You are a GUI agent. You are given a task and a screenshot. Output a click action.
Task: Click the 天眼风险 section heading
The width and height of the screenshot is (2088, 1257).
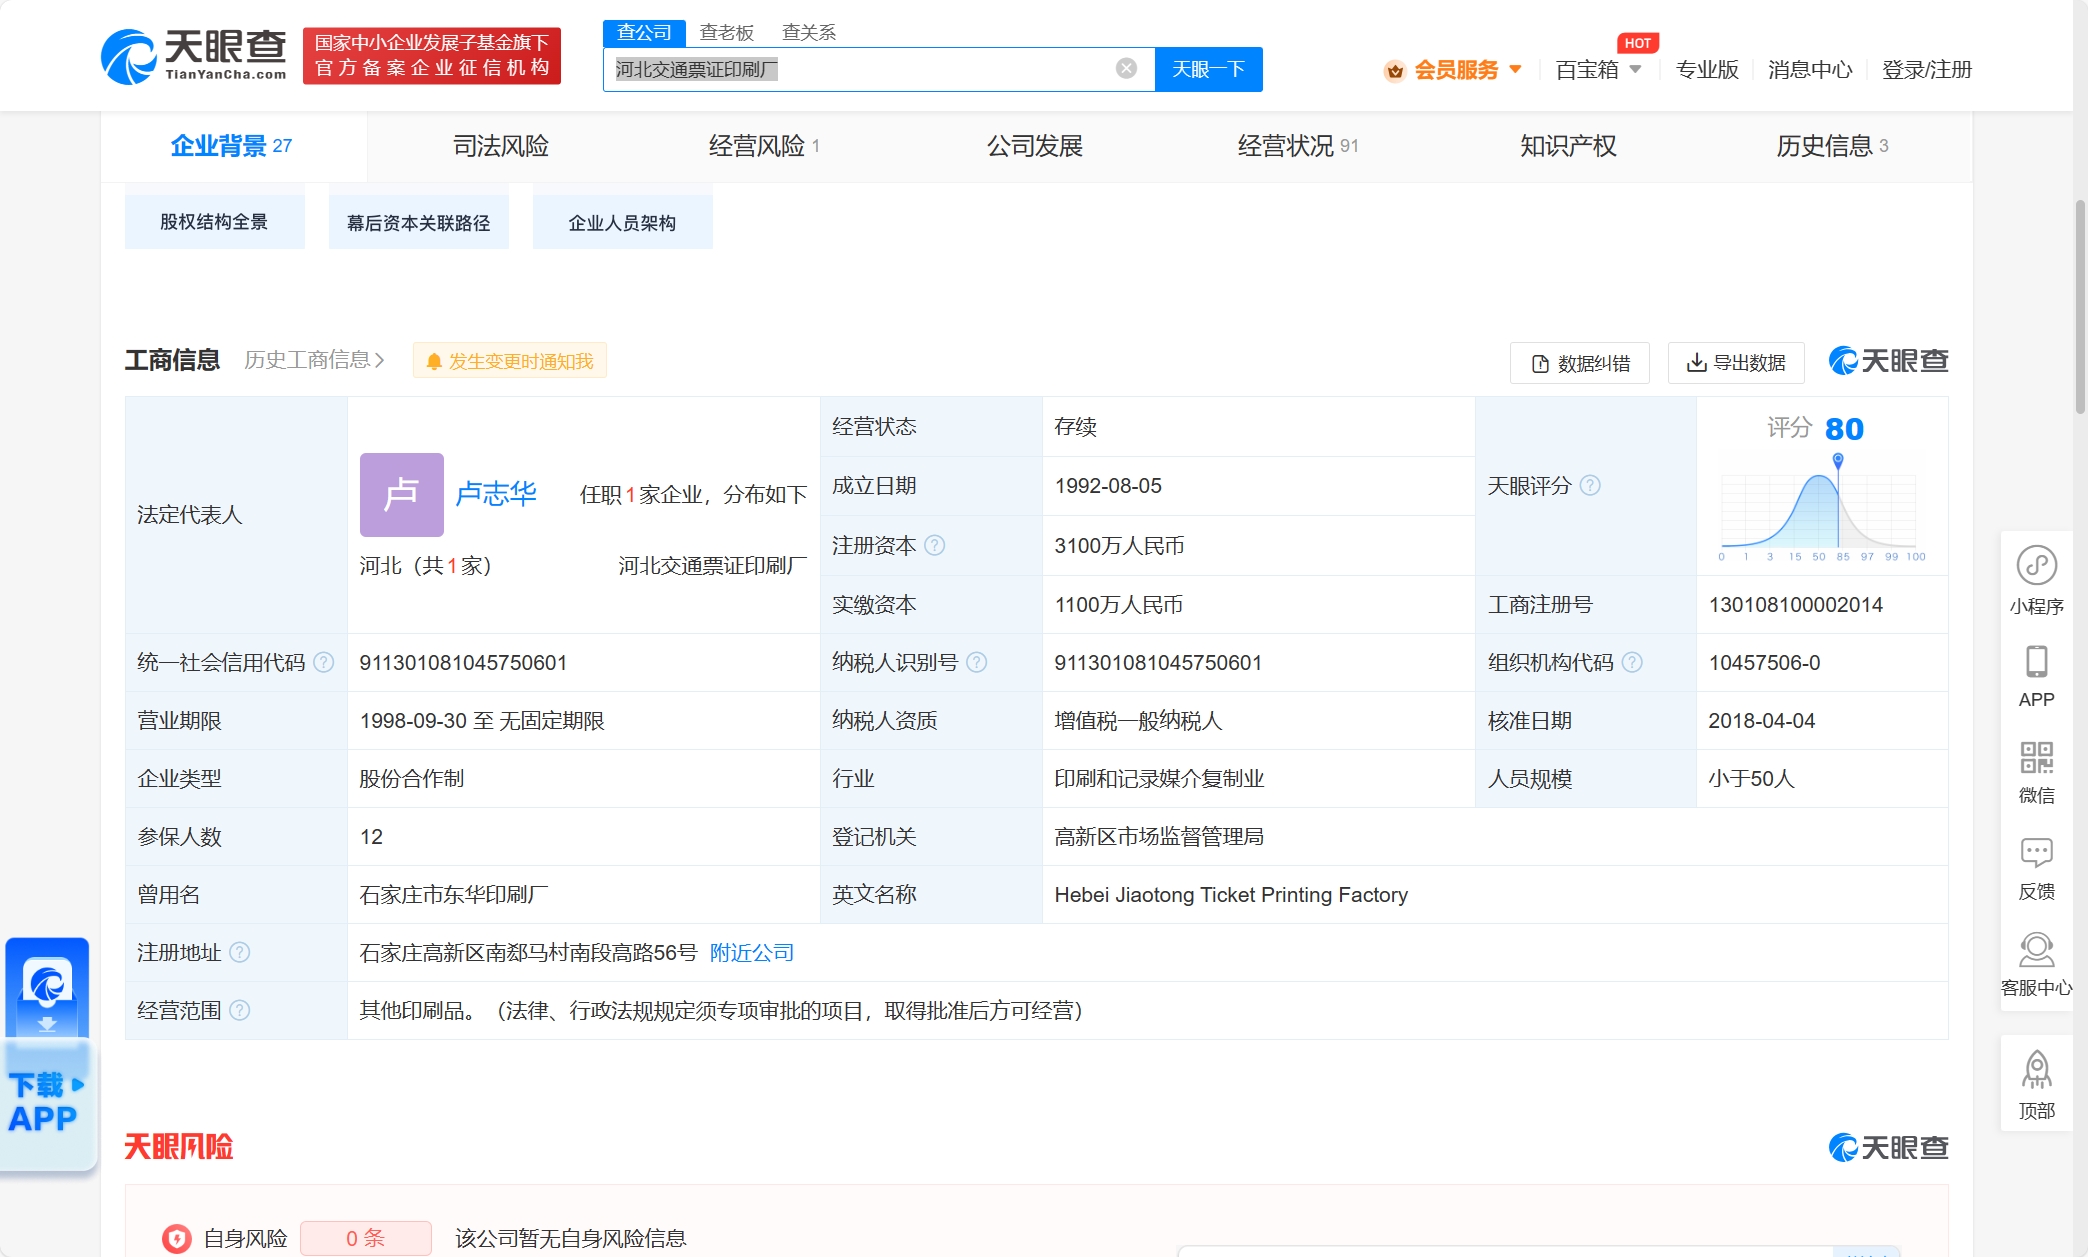(178, 1146)
